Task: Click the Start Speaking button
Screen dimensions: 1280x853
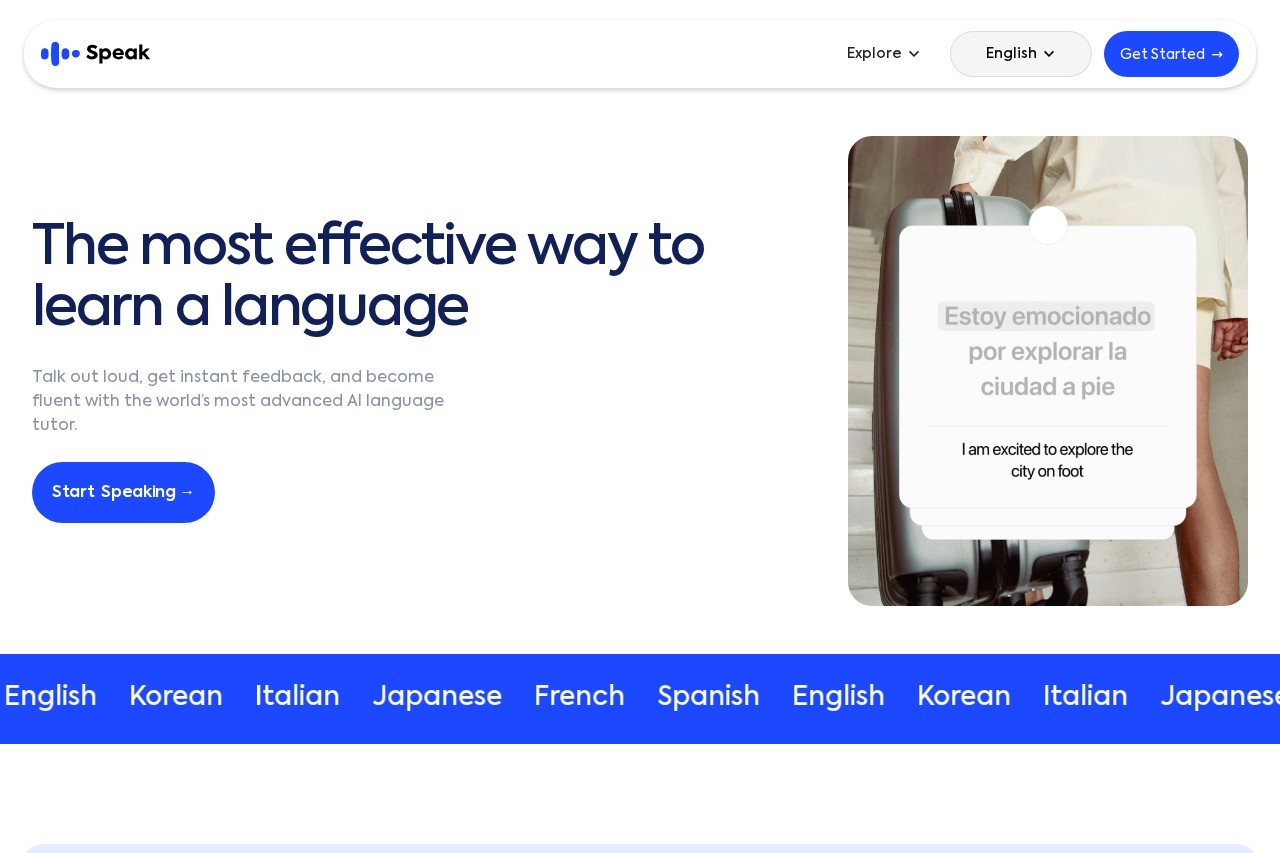Action: [123, 492]
